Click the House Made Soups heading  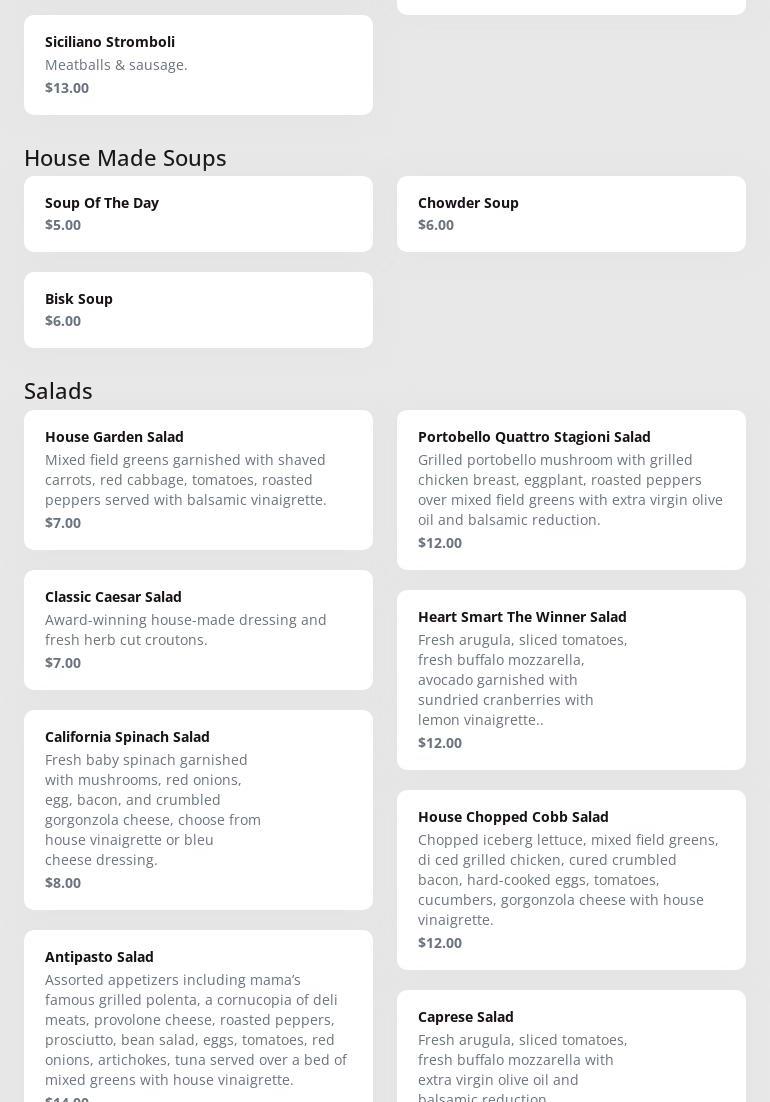pyautogui.click(x=125, y=158)
